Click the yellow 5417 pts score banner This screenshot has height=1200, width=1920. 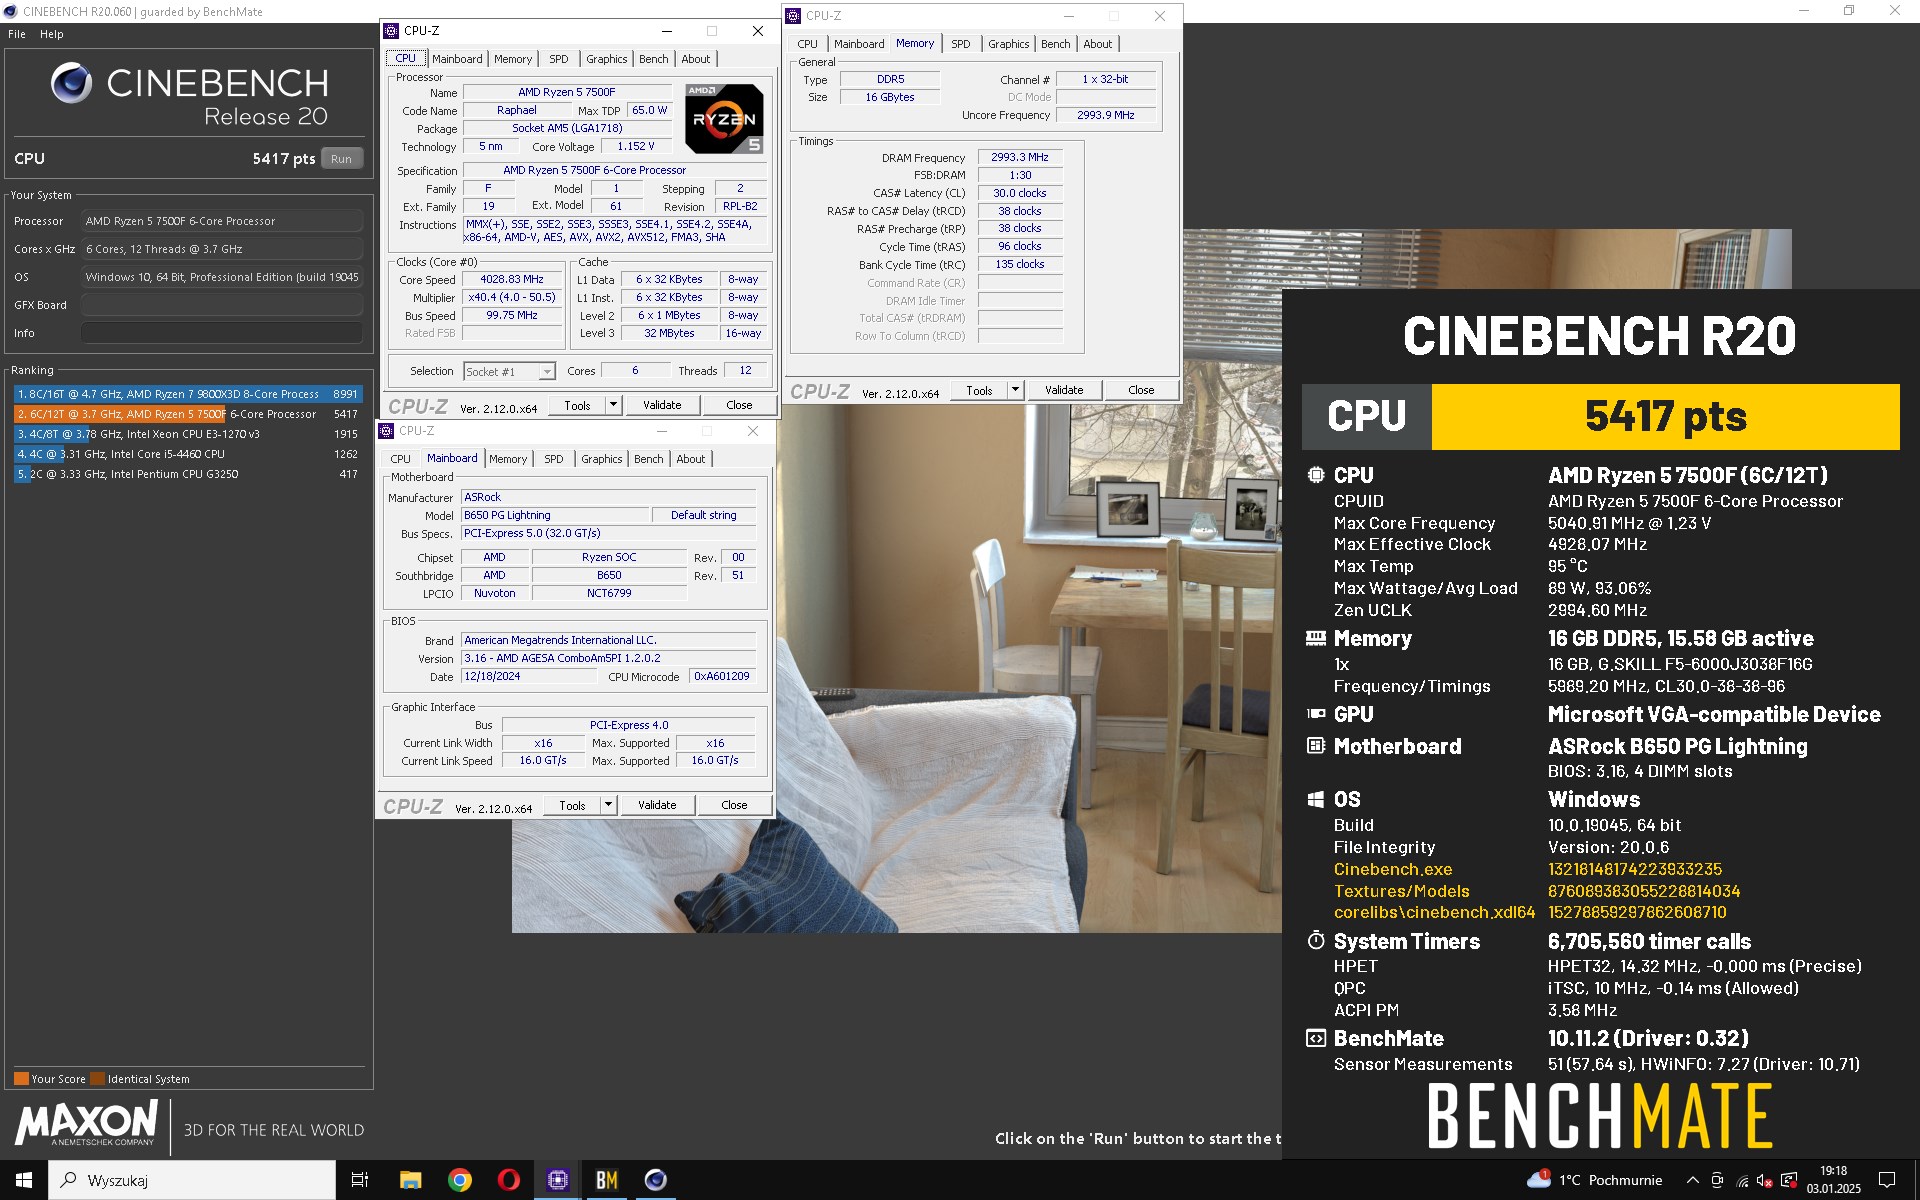1665,417
